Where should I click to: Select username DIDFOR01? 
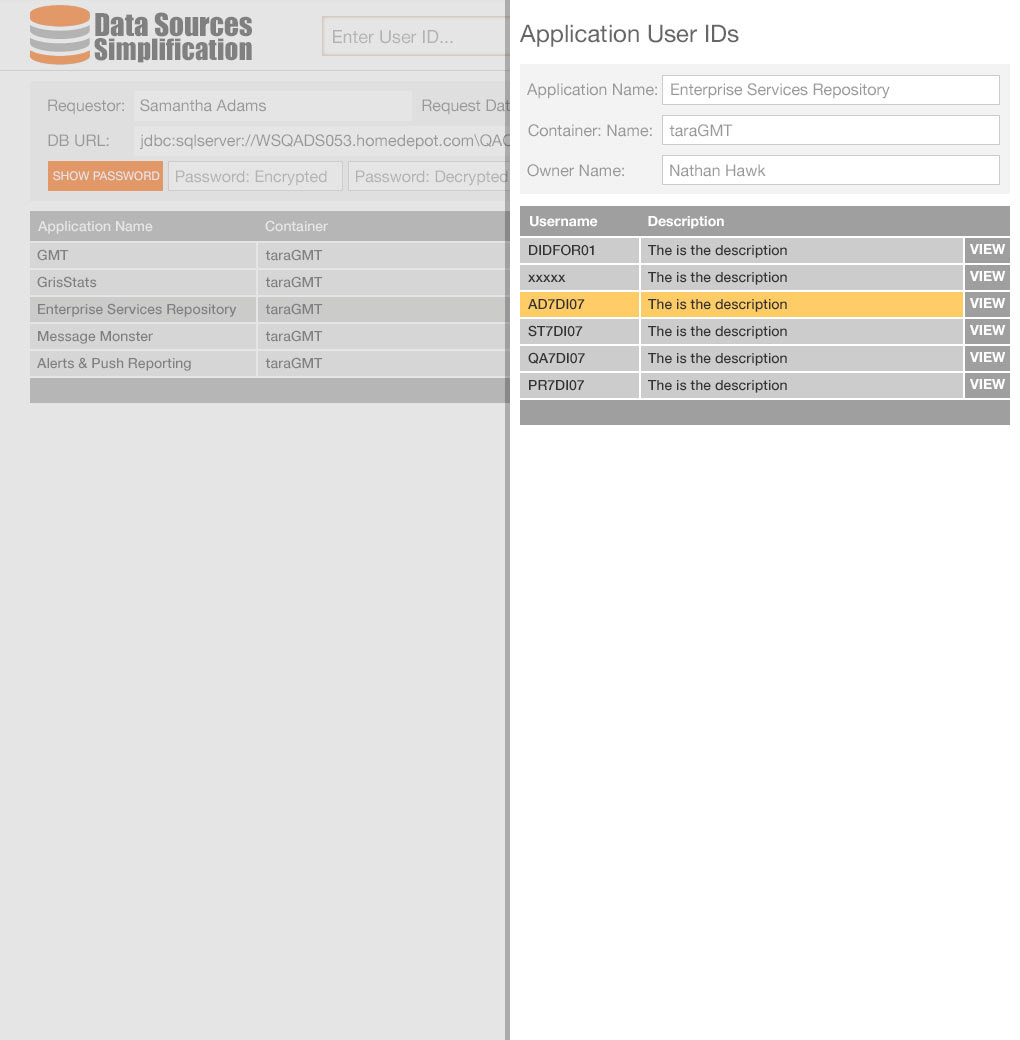[x=579, y=251]
